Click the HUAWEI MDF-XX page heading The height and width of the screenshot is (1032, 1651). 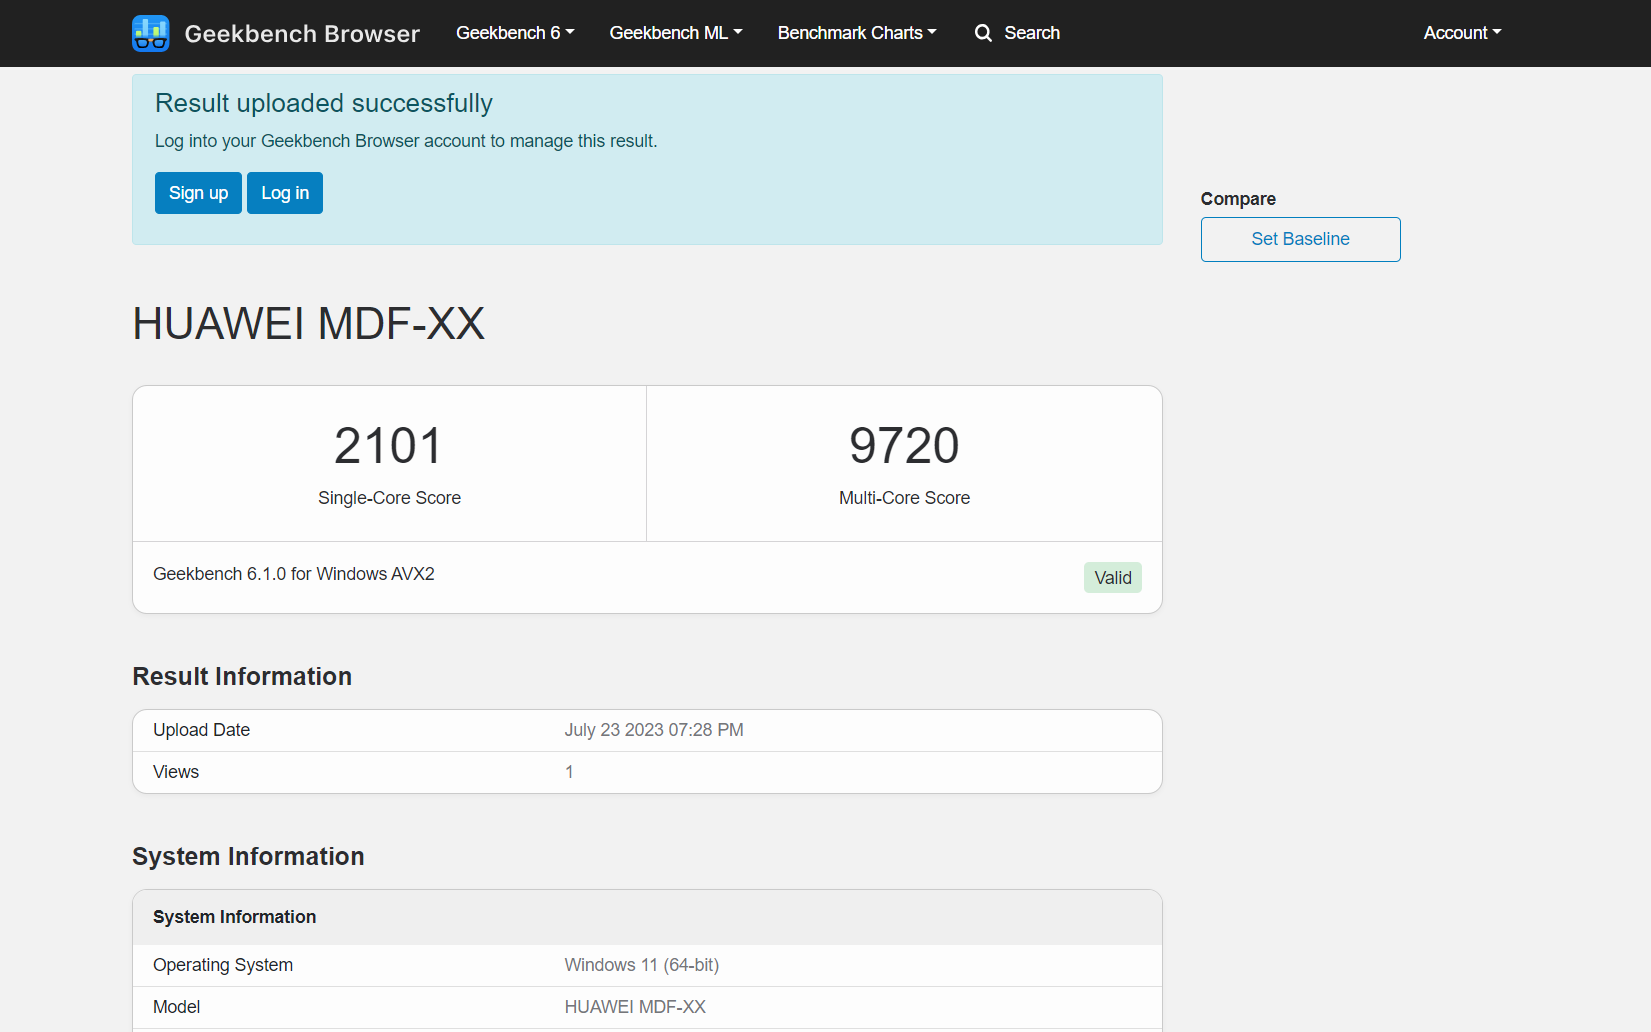tap(309, 324)
